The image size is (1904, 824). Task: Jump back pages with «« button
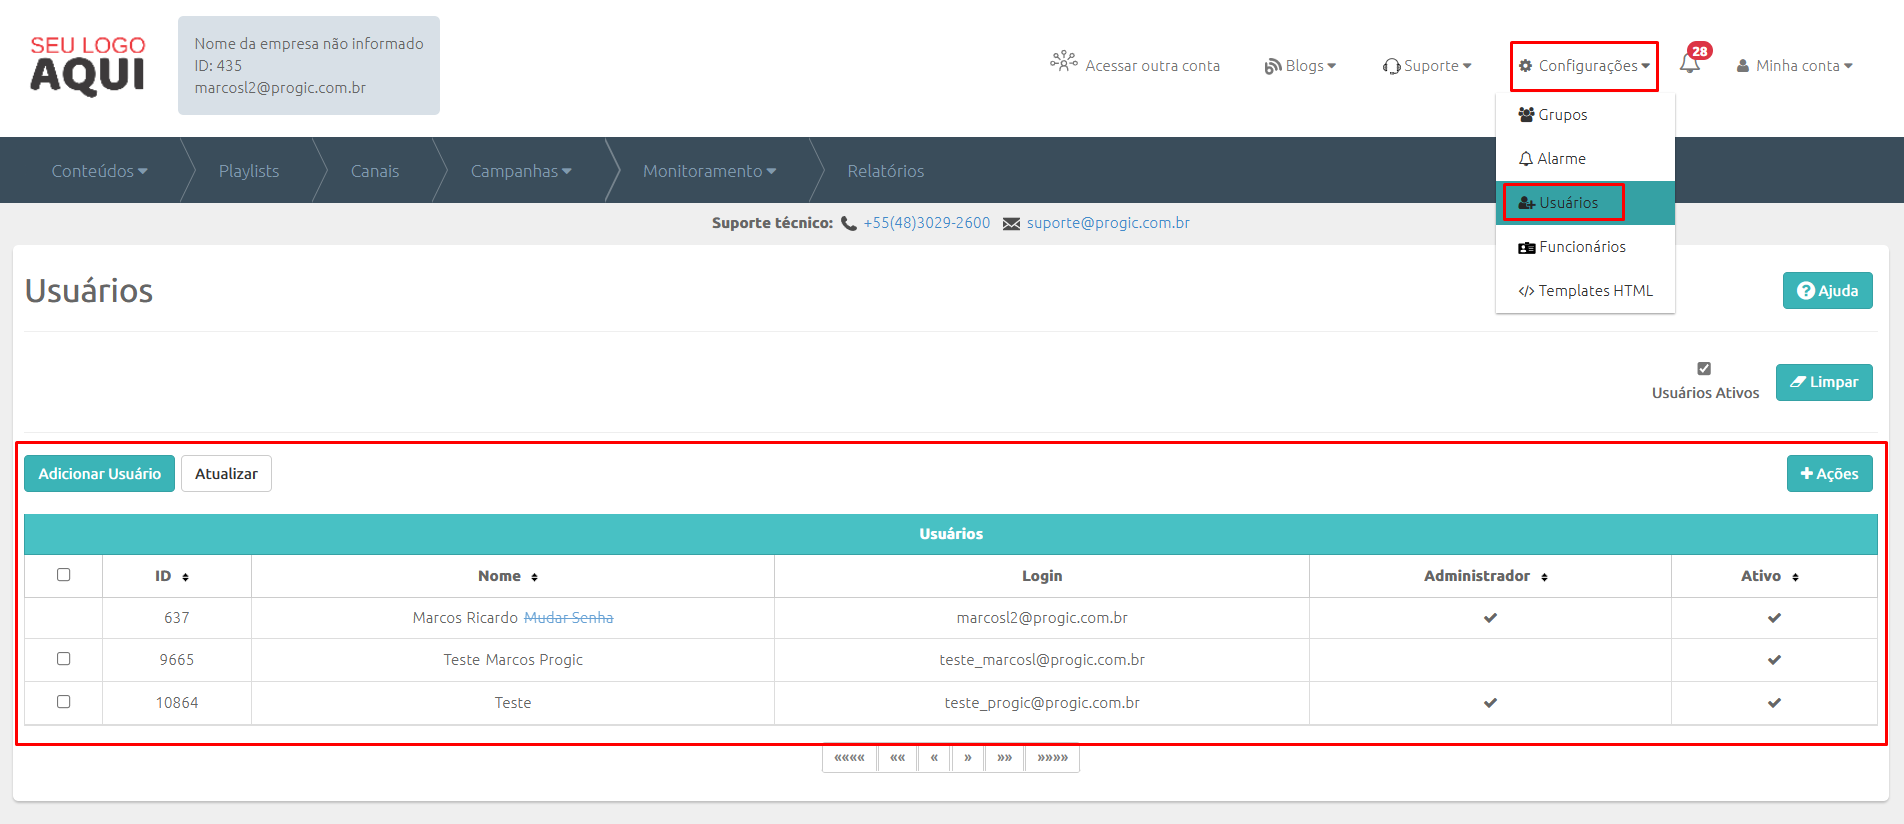tap(898, 758)
